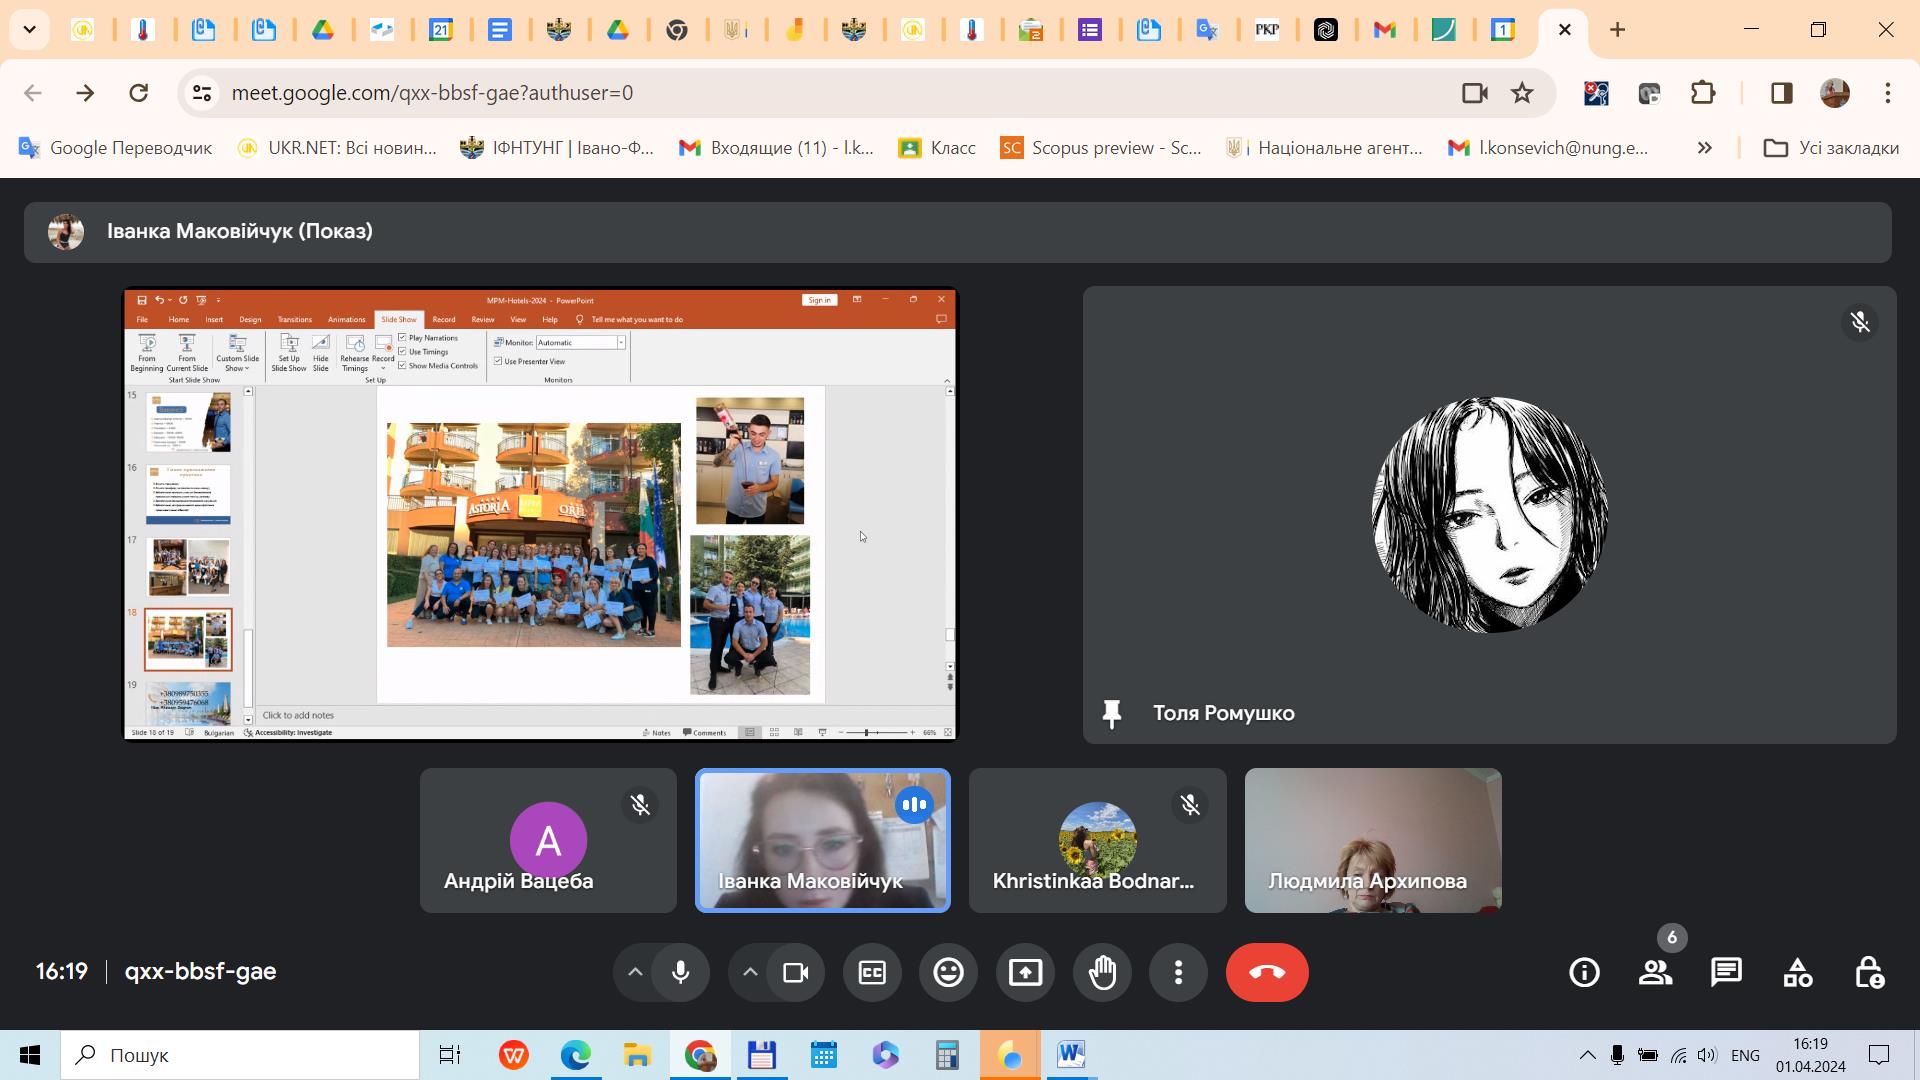This screenshot has width=1920, height=1080.
Task: Click the raise hand icon
Action: (x=1102, y=972)
